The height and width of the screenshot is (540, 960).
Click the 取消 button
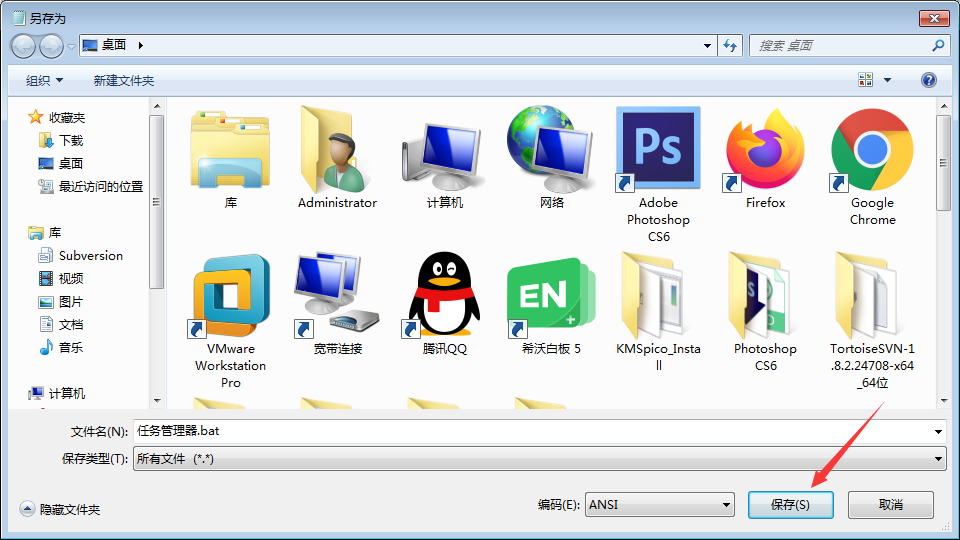(x=891, y=504)
